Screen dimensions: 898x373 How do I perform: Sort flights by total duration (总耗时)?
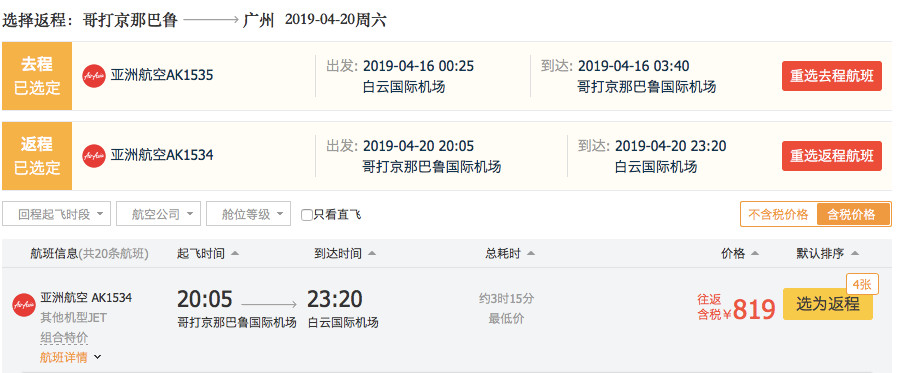tap(510, 253)
